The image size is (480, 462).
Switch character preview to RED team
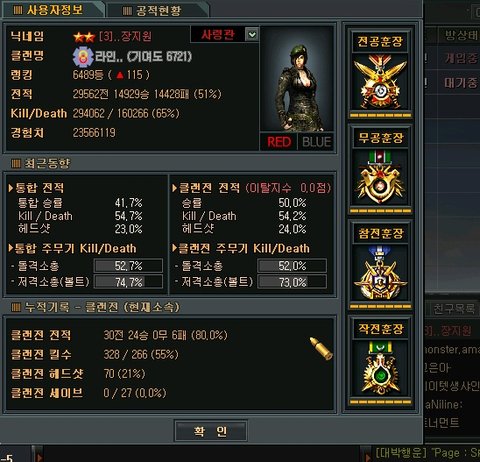pyautogui.click(x=279, y=142)
